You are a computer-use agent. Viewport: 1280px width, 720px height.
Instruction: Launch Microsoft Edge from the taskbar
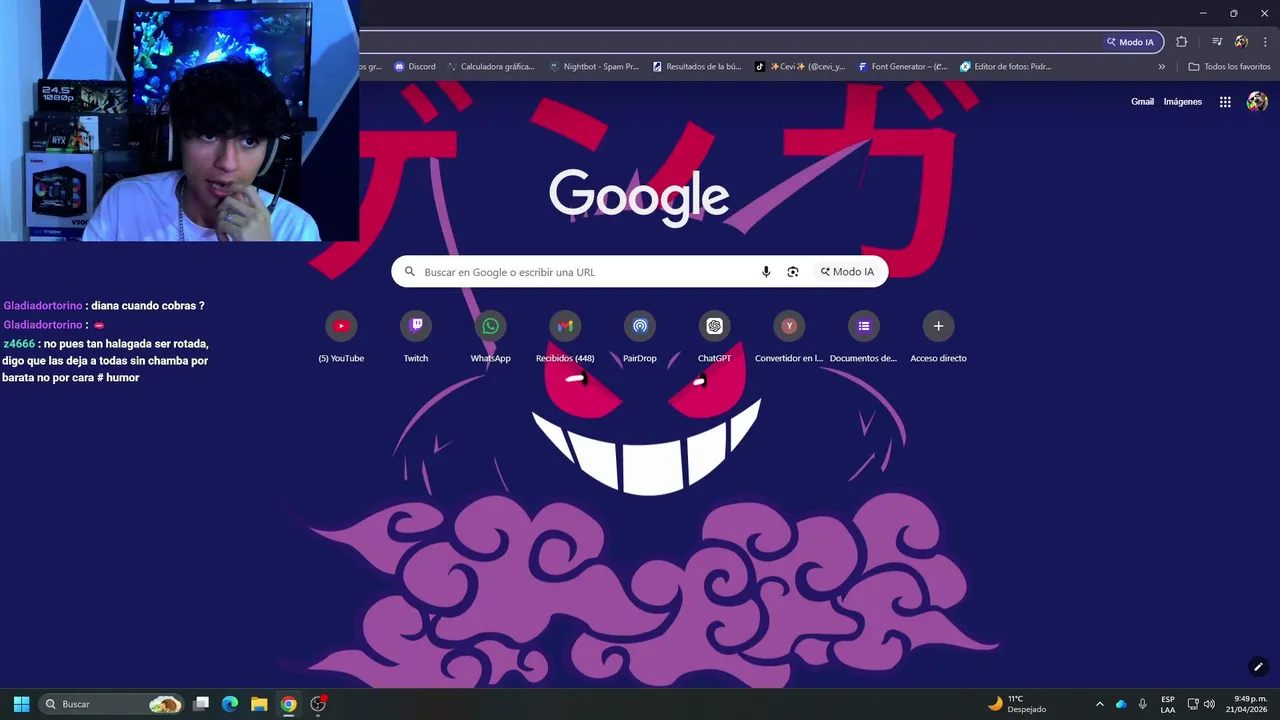(230, 704)
